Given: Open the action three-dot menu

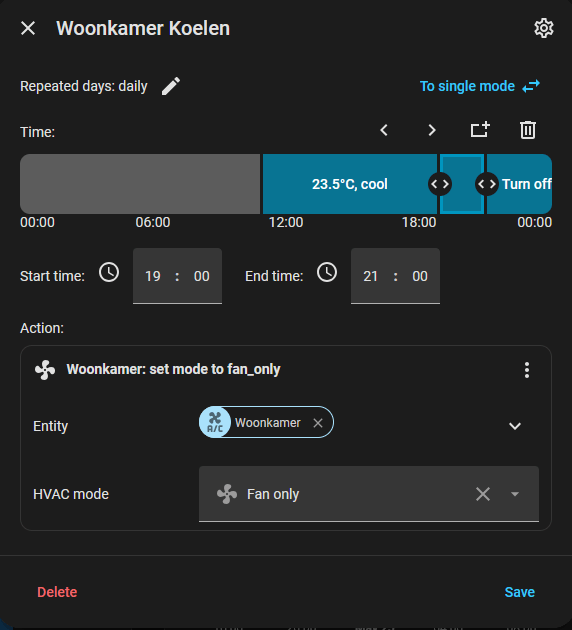Looking at the screenshot, I should [x=527, y=370].
